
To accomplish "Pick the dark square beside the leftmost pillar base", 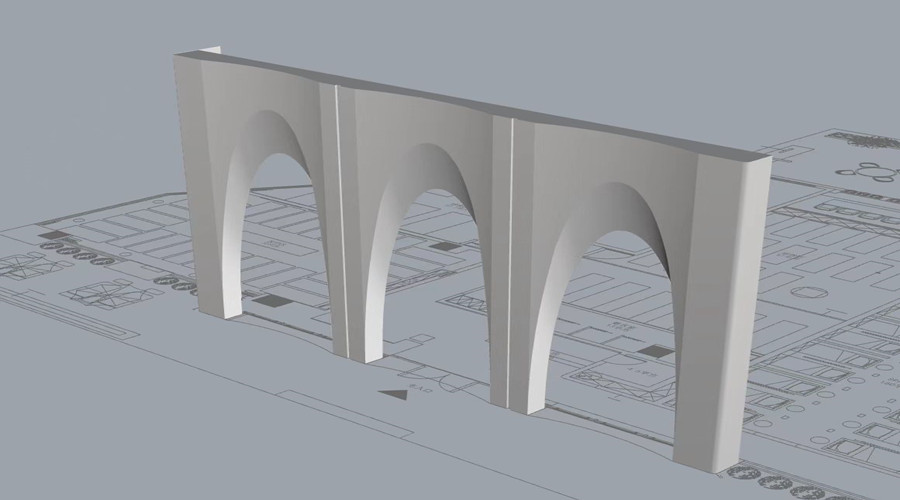I will [265, 300].
